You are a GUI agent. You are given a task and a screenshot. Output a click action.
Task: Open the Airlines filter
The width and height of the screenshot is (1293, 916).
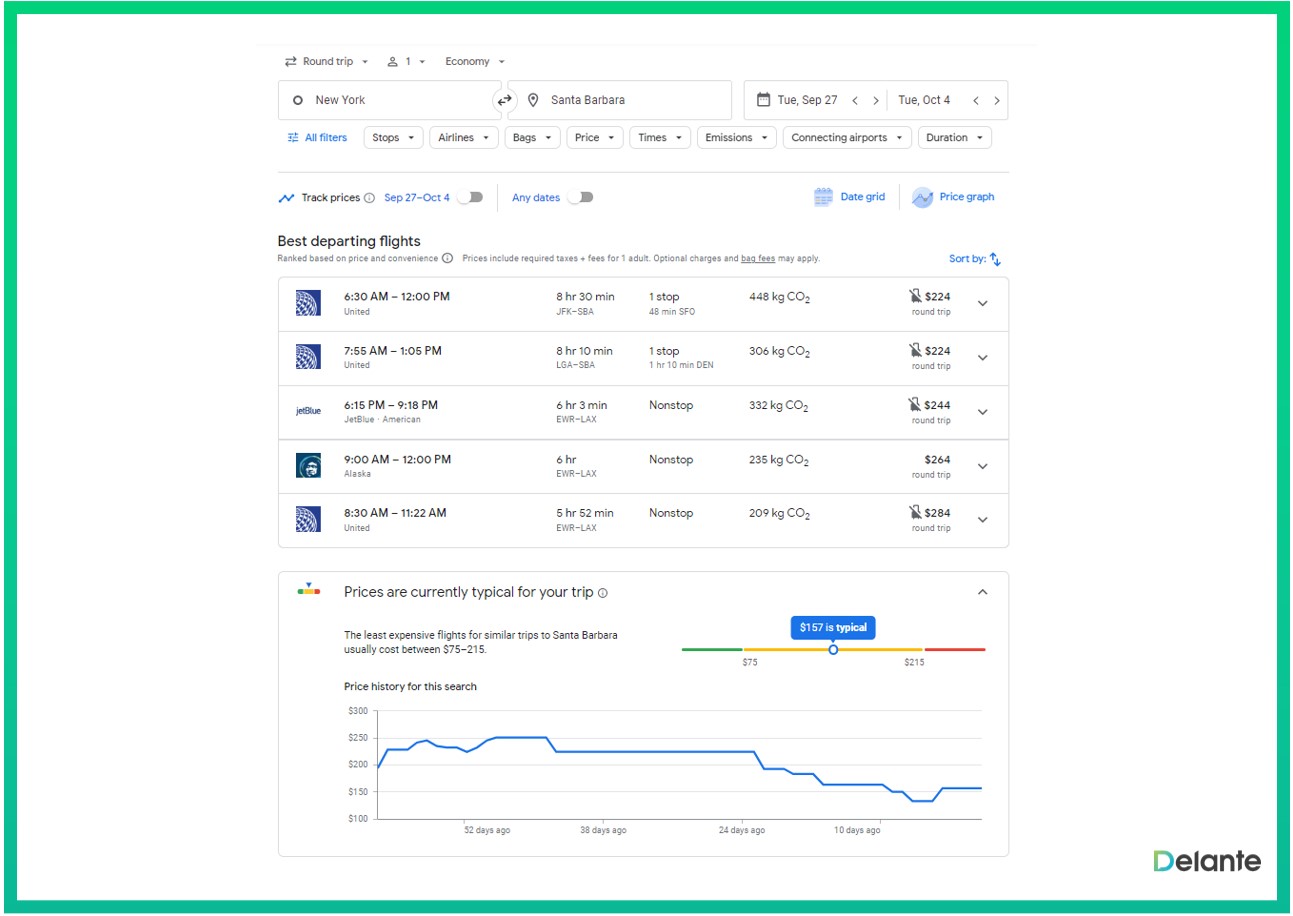[x=464, y=138]
